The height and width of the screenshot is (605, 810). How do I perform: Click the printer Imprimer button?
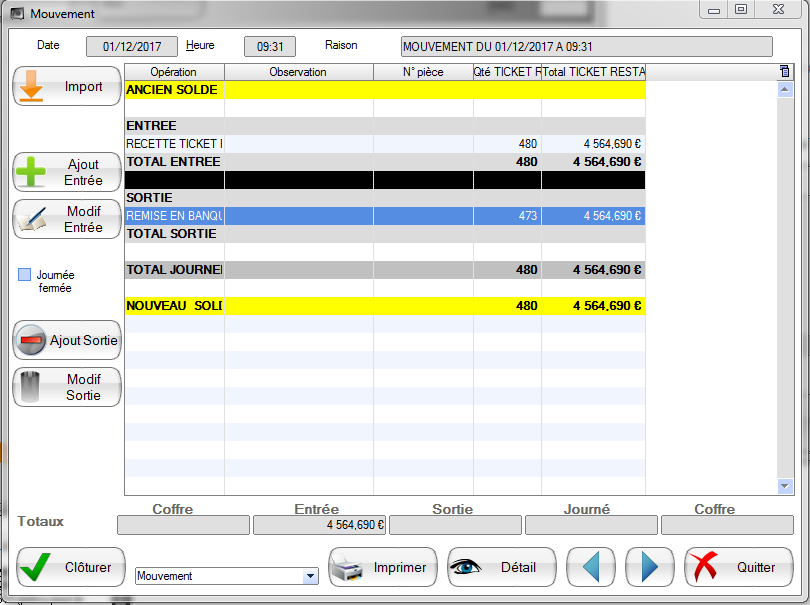pos(383,567)
